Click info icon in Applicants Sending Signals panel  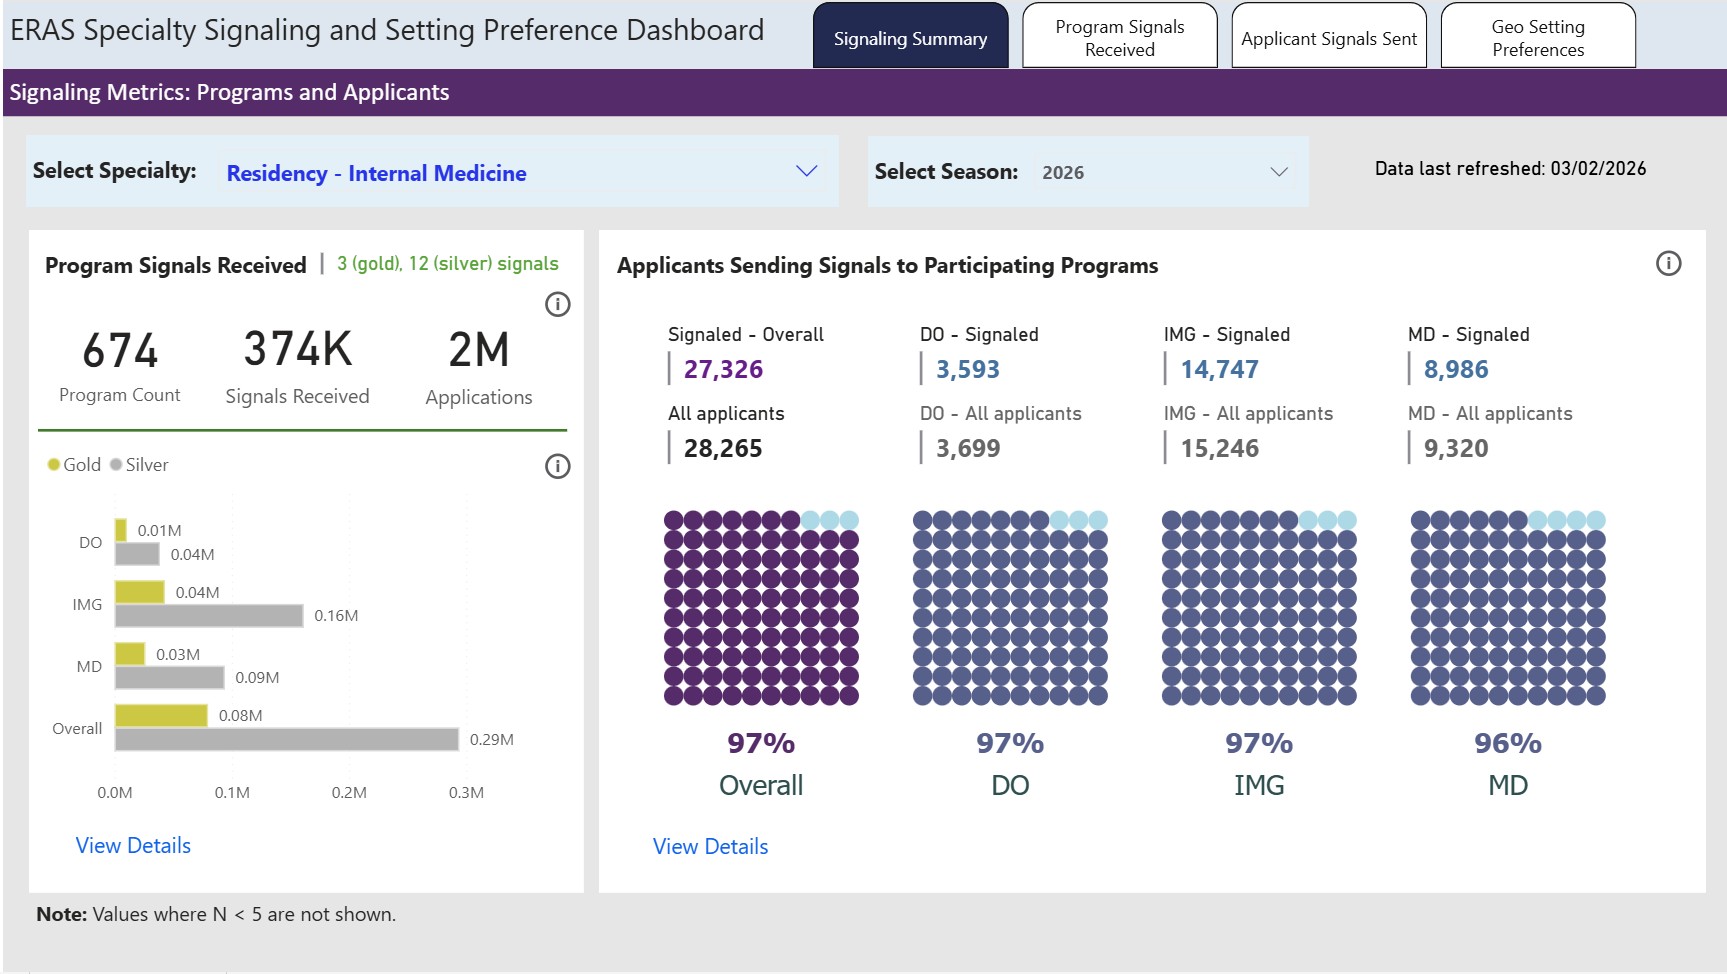point(1668,264)
